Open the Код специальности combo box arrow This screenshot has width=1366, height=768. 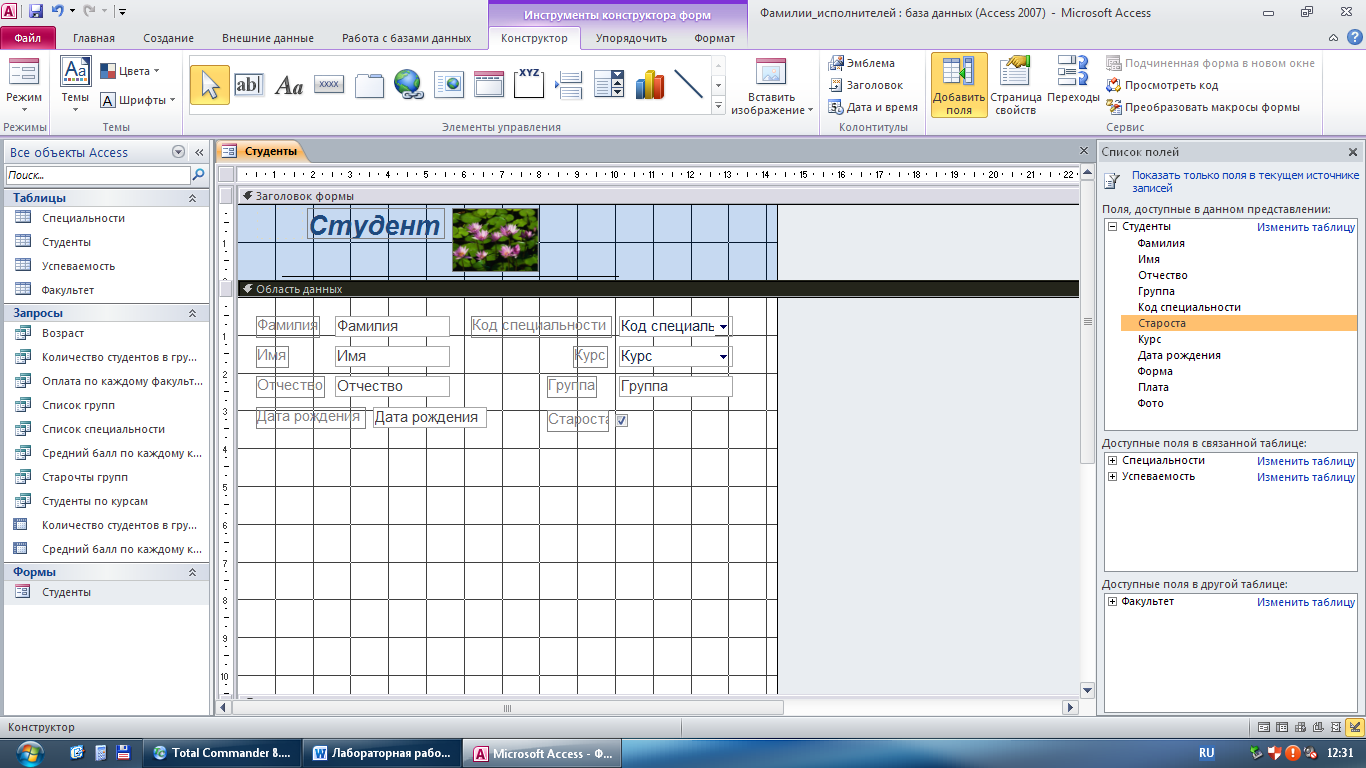724,326
